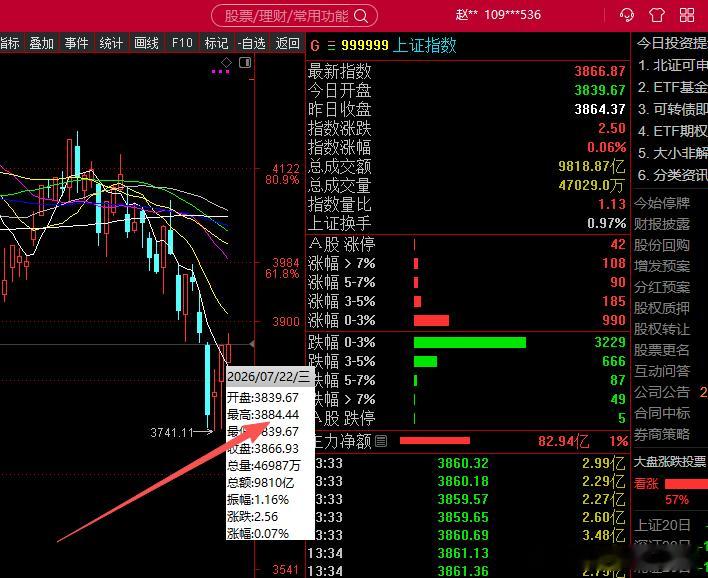
Task: Open 股票更名 list
Action: [662, 350]
